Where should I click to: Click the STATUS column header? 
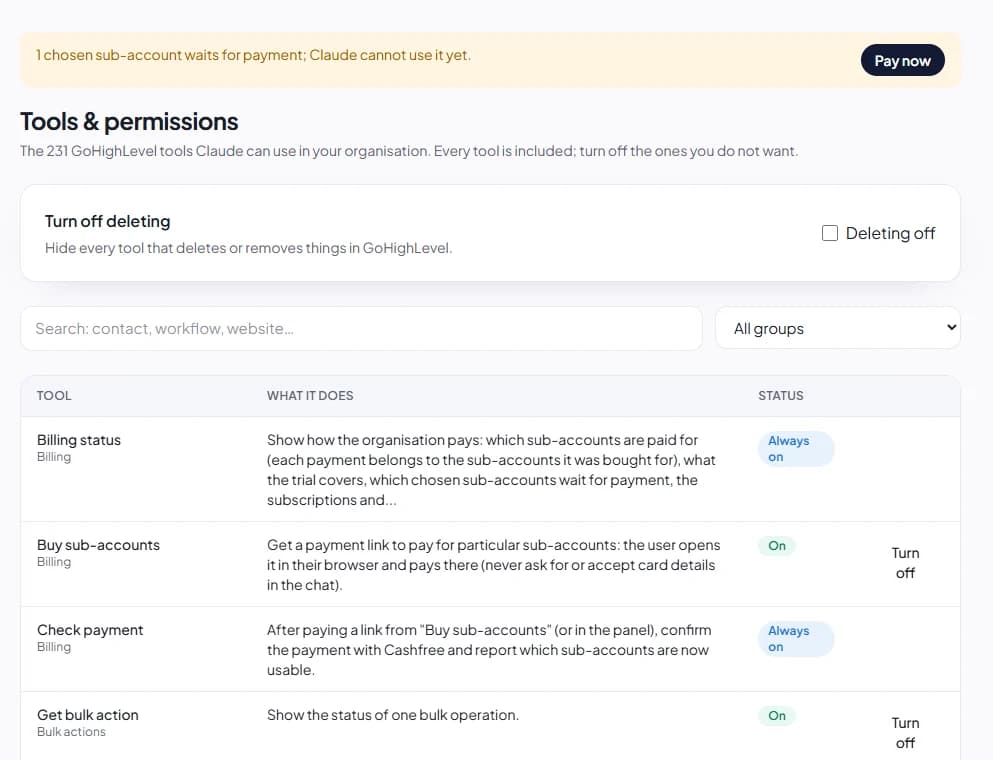point(780,396)
